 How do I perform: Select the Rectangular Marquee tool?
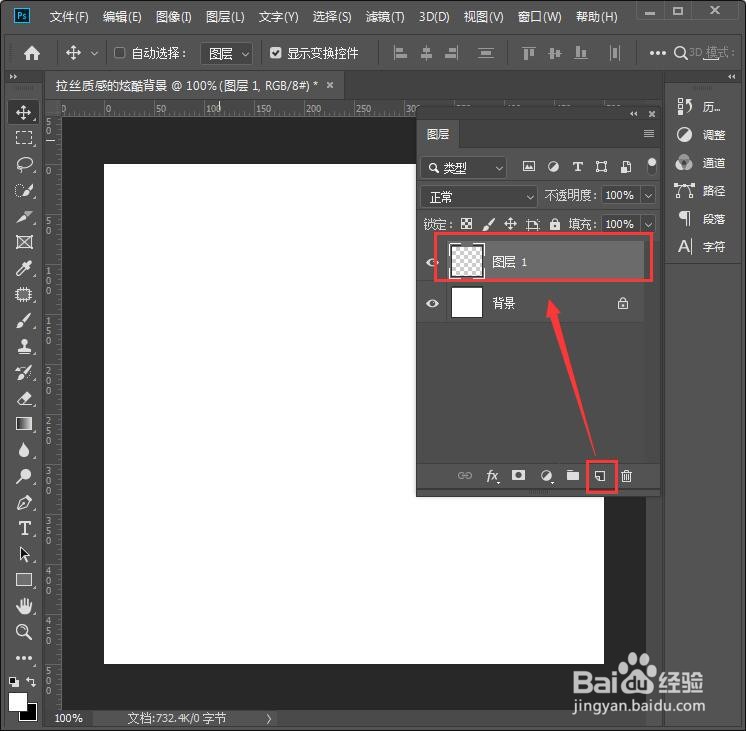point(24,138)
